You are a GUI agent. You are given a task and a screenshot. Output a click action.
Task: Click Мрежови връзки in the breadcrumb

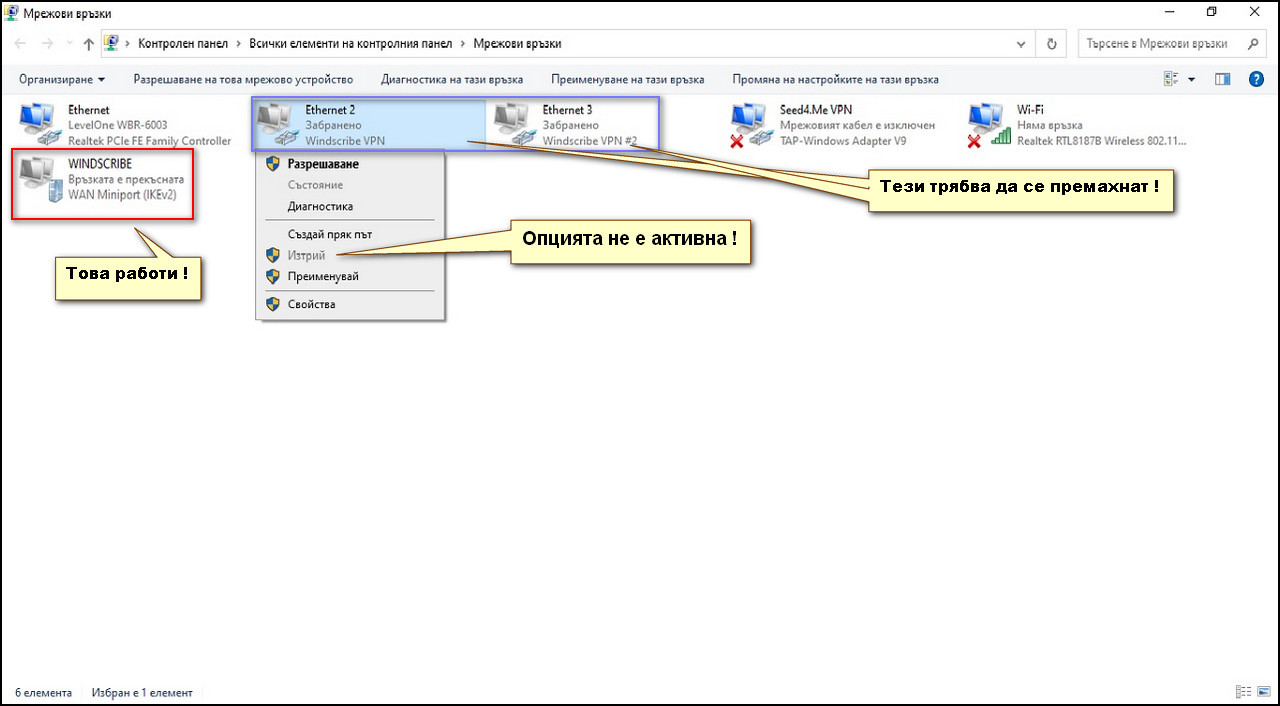pyautogui.click(x=517, y=44)
